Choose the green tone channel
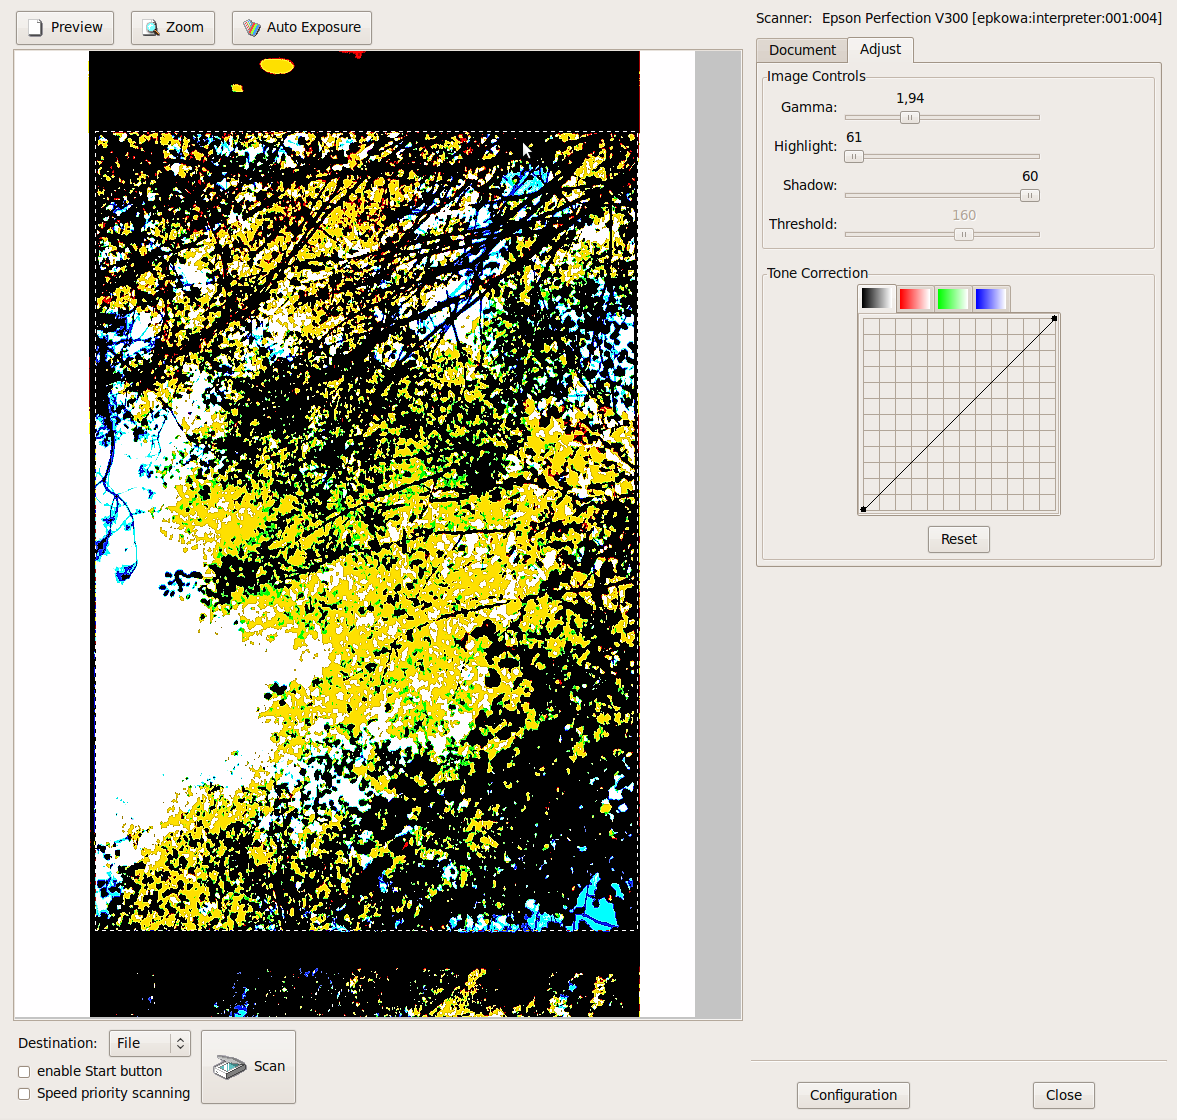The height and width of the screenshot is (1120, 1177). [953, 299]
